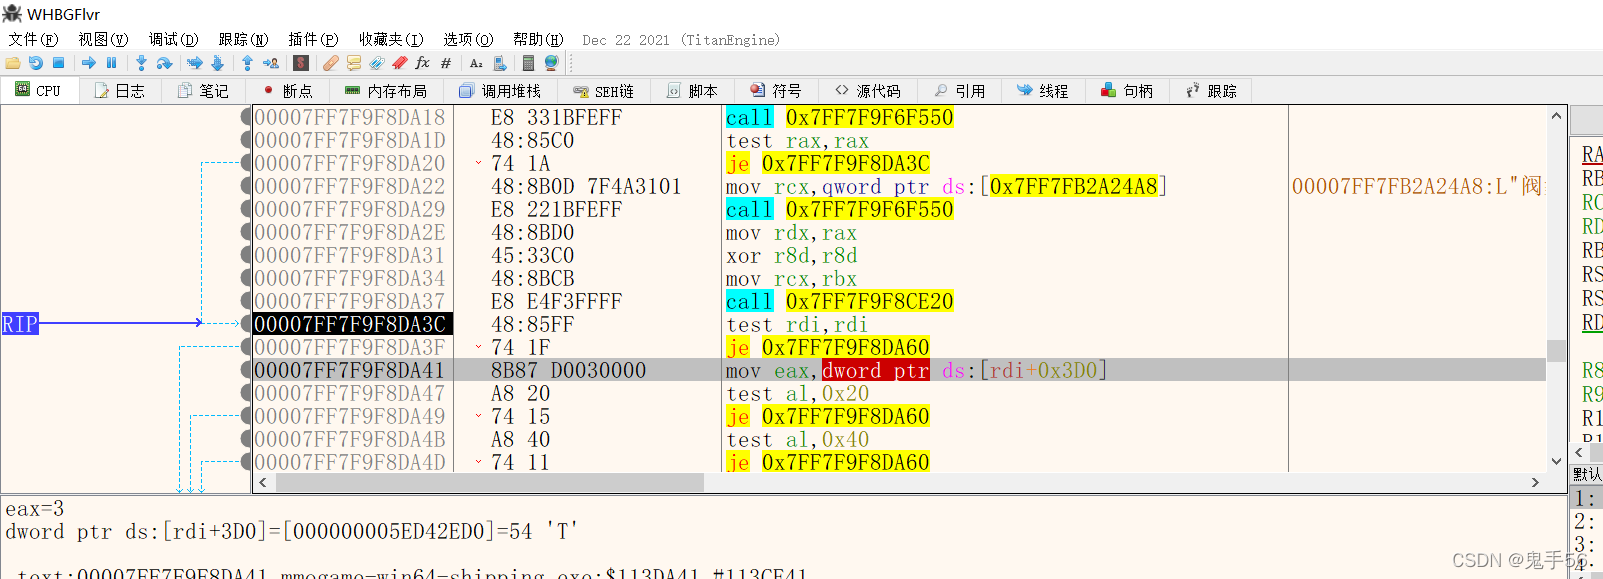Run the program with the arrow icon
The image size is (1603, 579).
tap(89, 63)
